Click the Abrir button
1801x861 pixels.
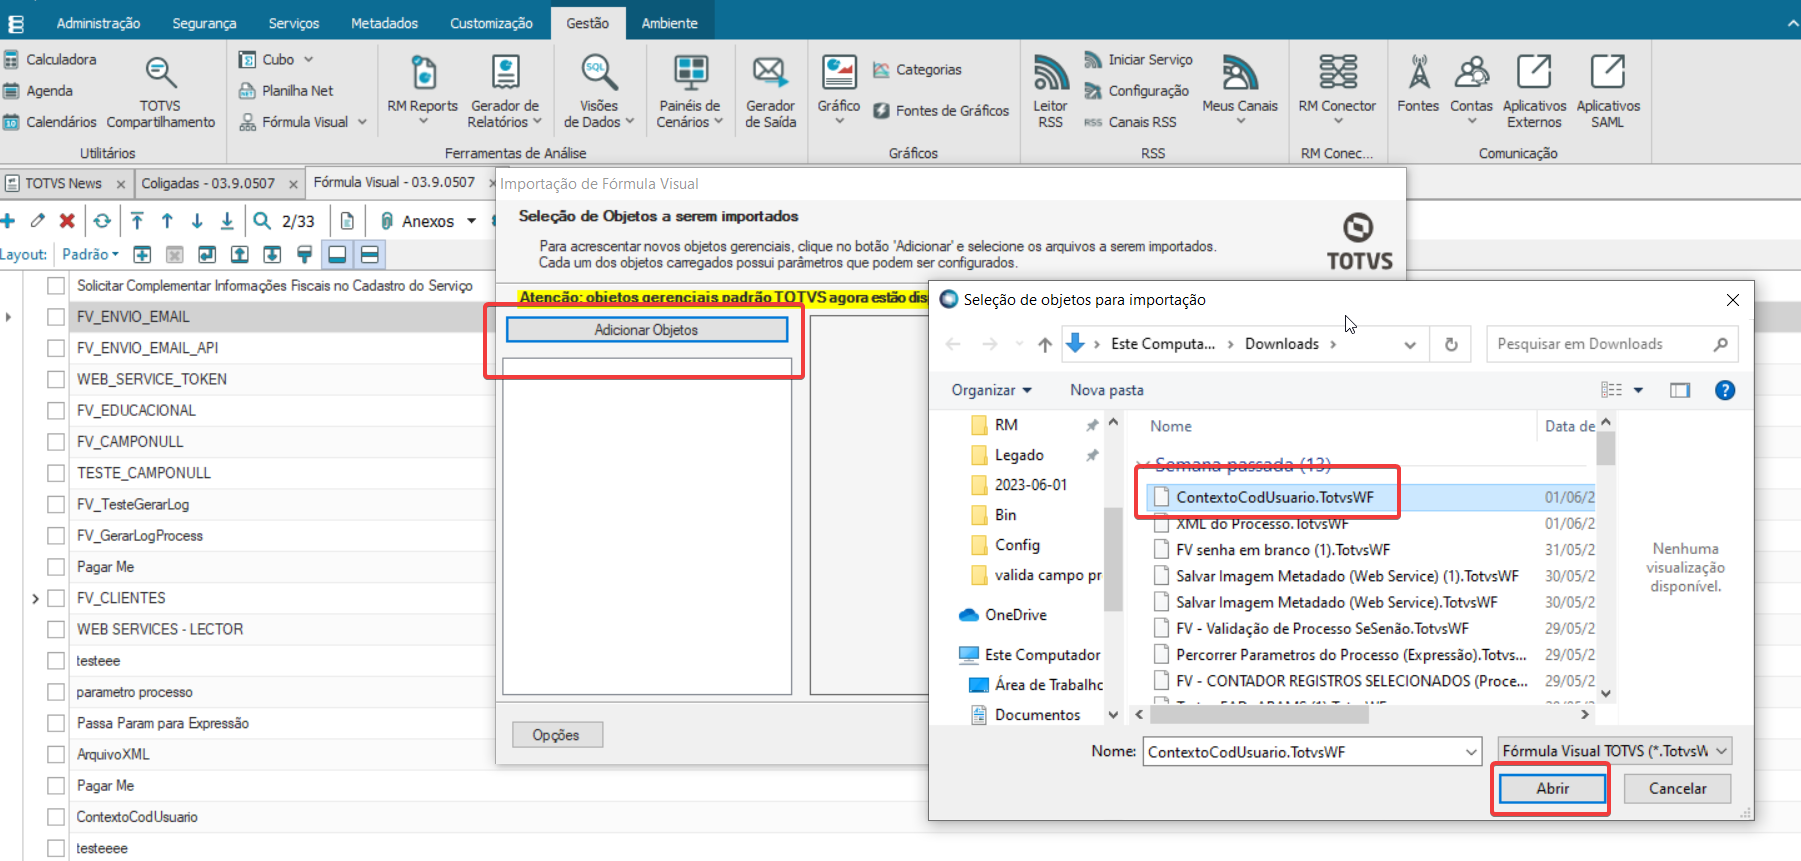1552,788
